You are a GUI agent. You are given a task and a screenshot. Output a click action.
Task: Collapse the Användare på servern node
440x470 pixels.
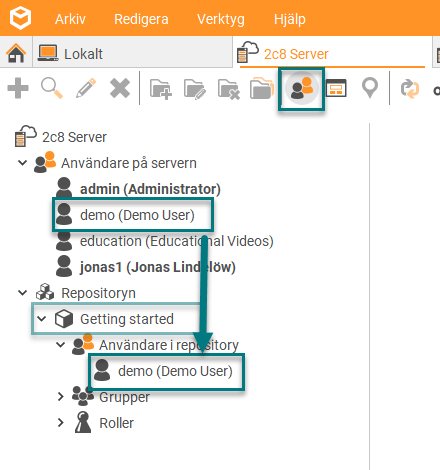[22, 163]
